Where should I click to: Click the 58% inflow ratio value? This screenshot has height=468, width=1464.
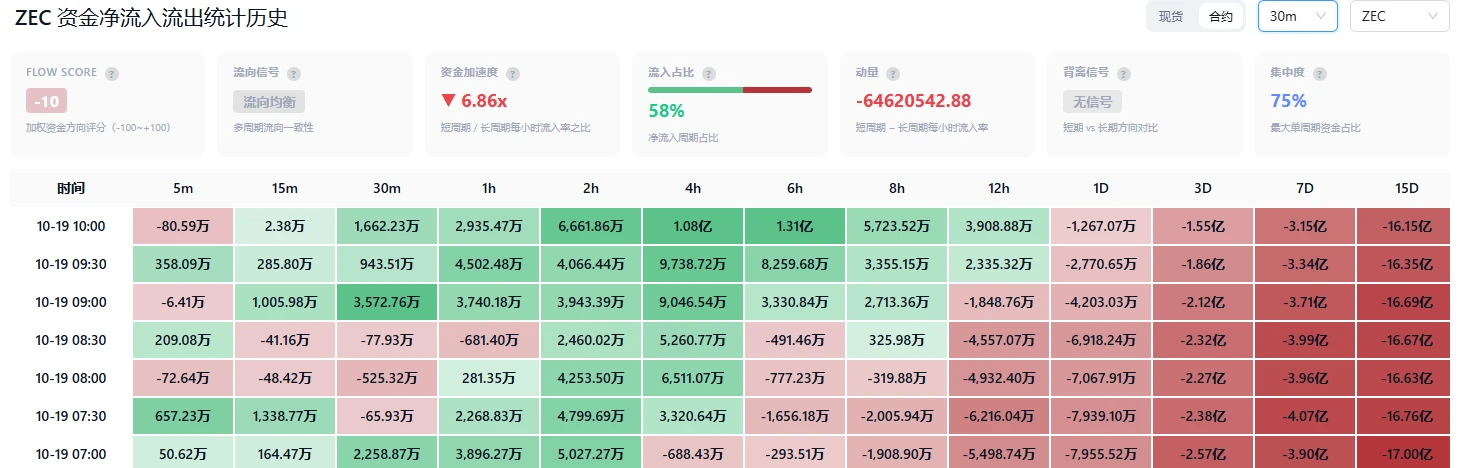click(x=666, y=111)
